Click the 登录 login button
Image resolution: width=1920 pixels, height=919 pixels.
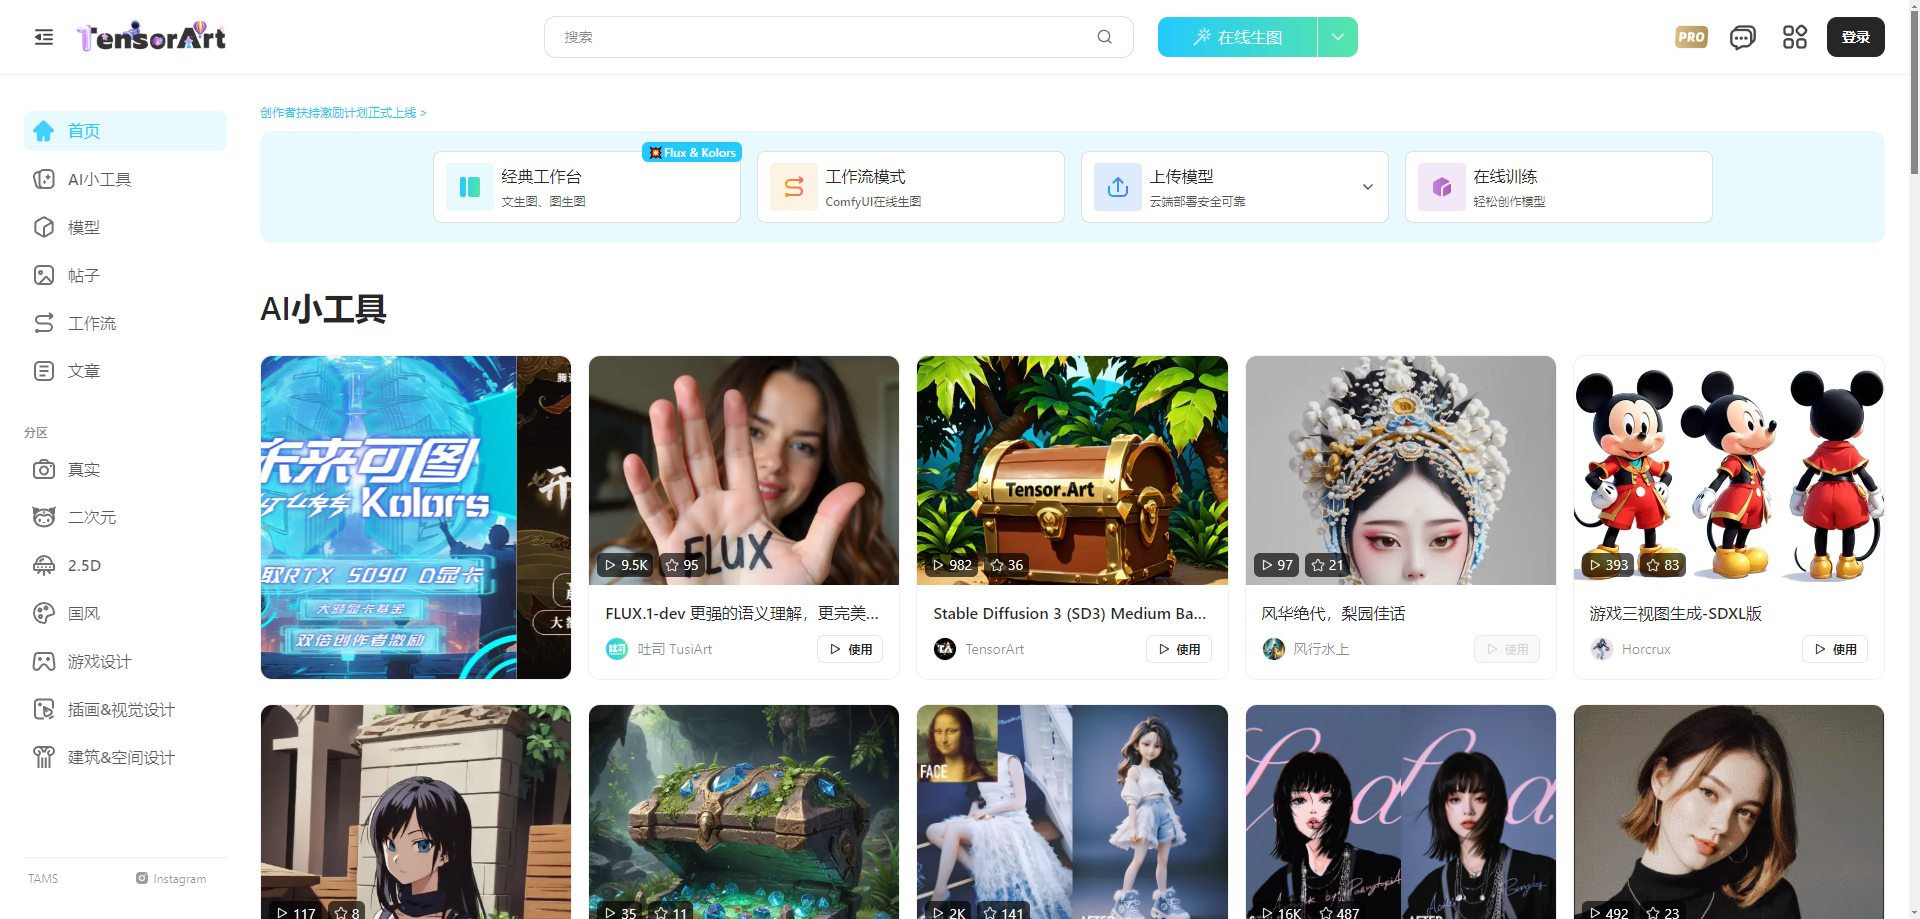point(1855,37)
